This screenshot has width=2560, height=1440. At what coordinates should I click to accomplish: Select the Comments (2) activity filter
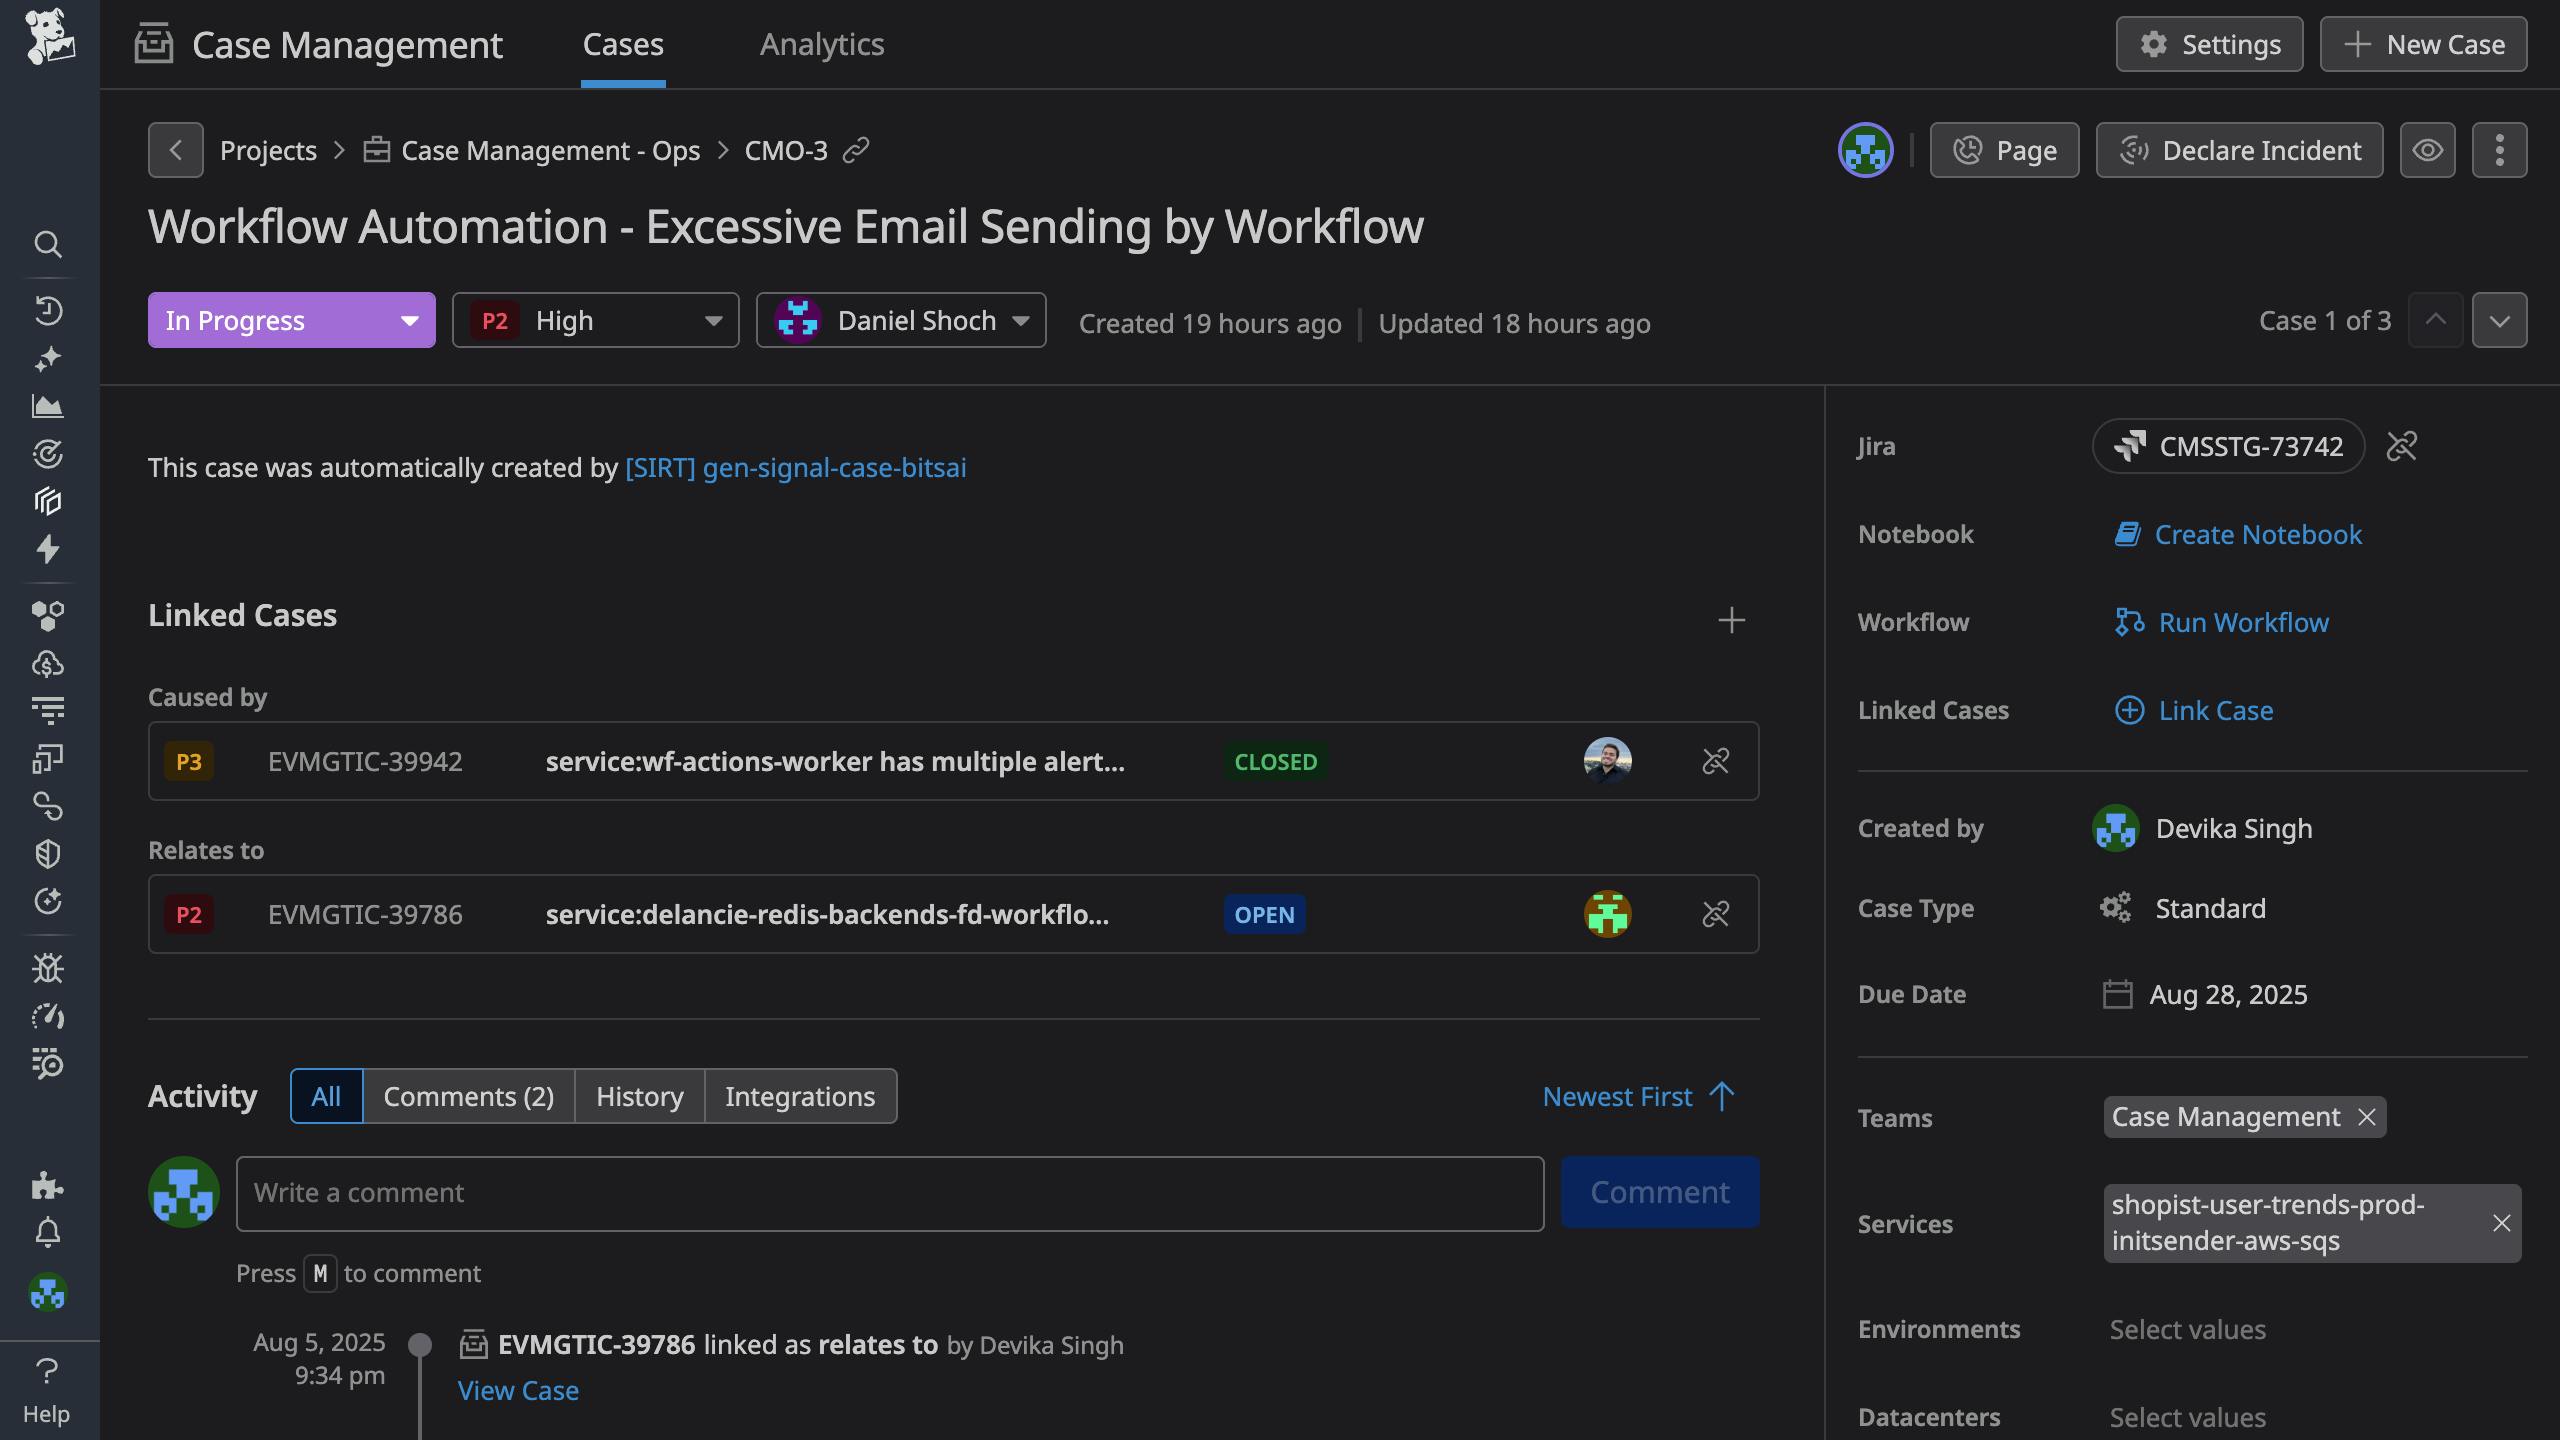pos(469,1096)
